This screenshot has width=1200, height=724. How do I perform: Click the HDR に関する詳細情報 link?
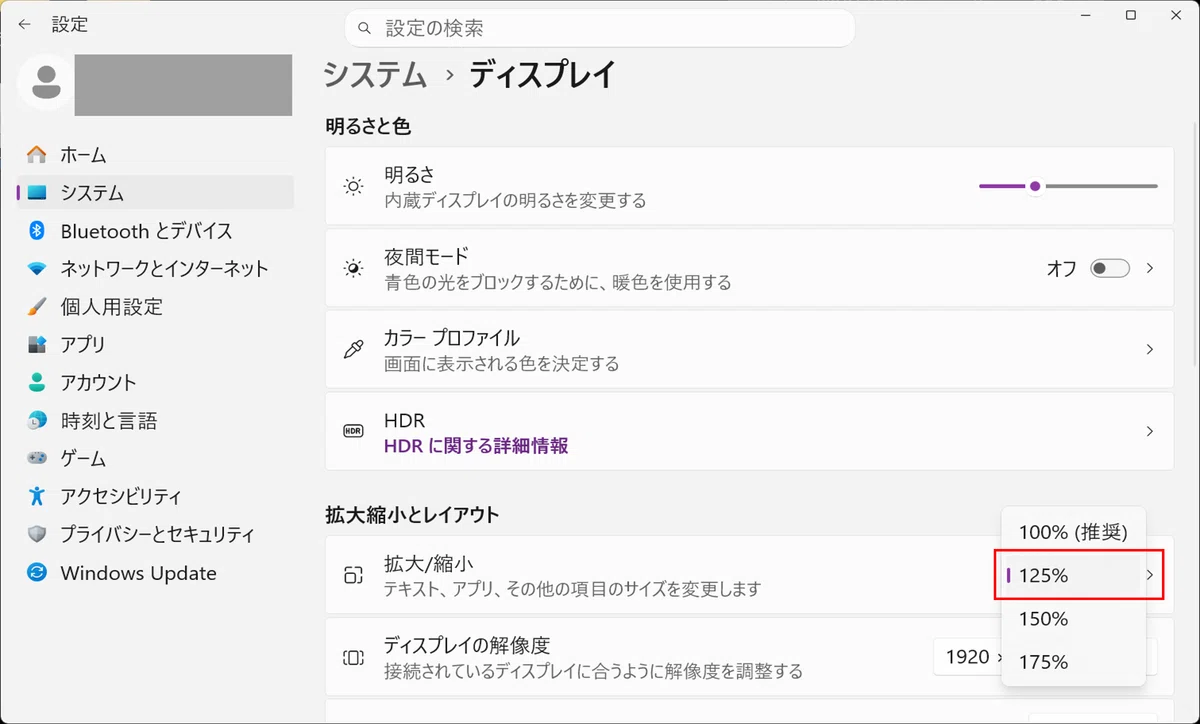point(476,446)
